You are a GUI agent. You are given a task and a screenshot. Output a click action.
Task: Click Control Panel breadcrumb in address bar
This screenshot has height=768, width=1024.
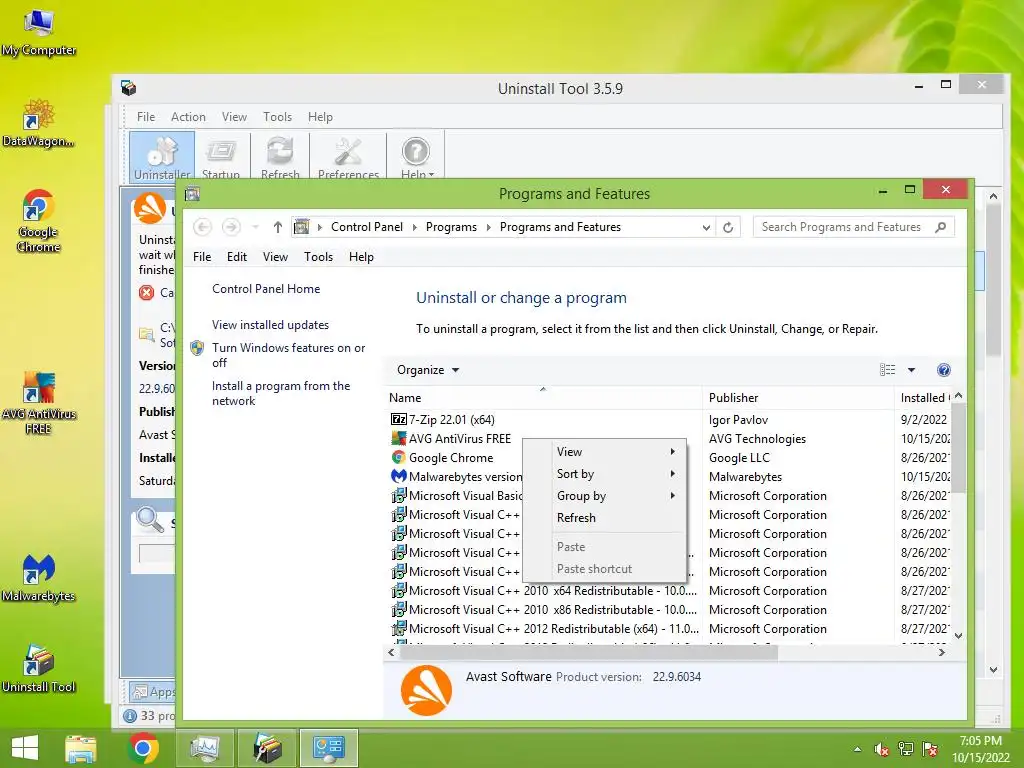point(366,227)
